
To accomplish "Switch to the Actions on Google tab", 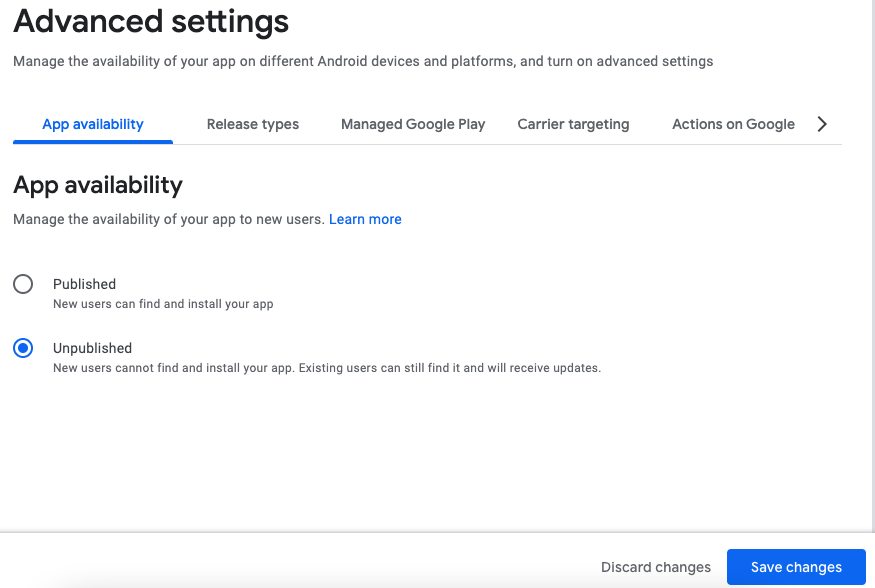I will pos(733,124).
